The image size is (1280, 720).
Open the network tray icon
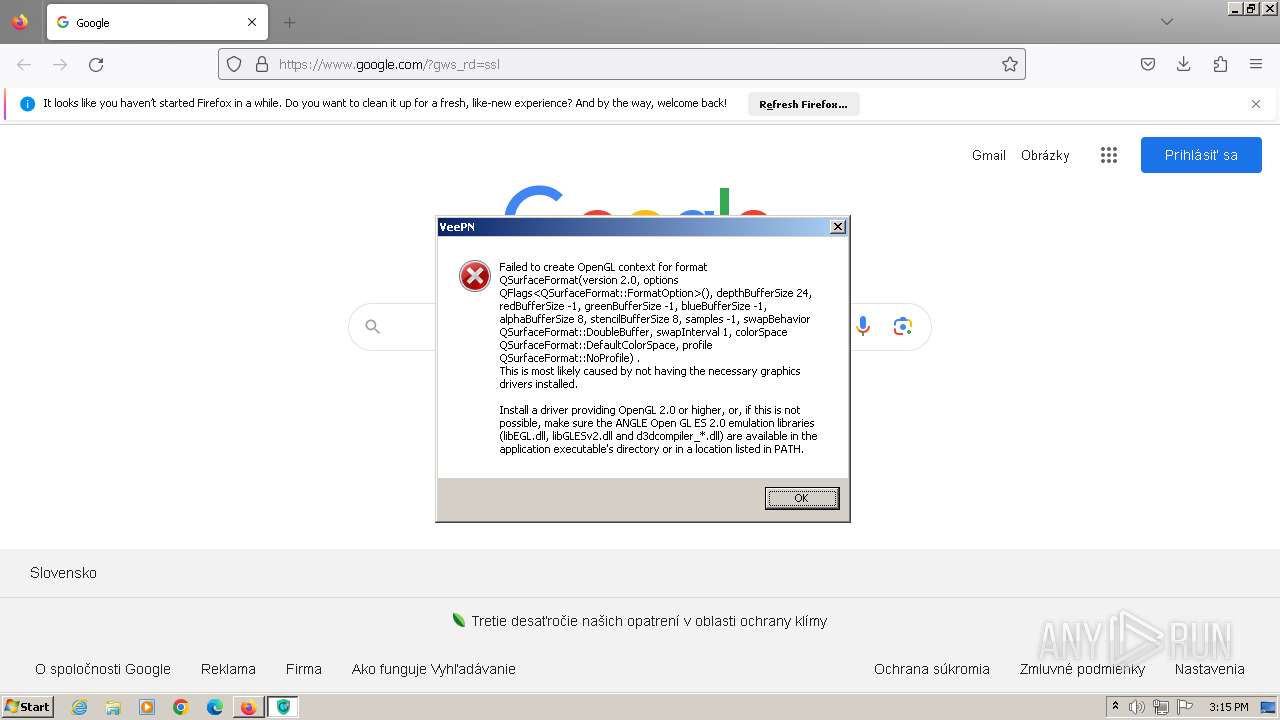[x=1161, y=707]
